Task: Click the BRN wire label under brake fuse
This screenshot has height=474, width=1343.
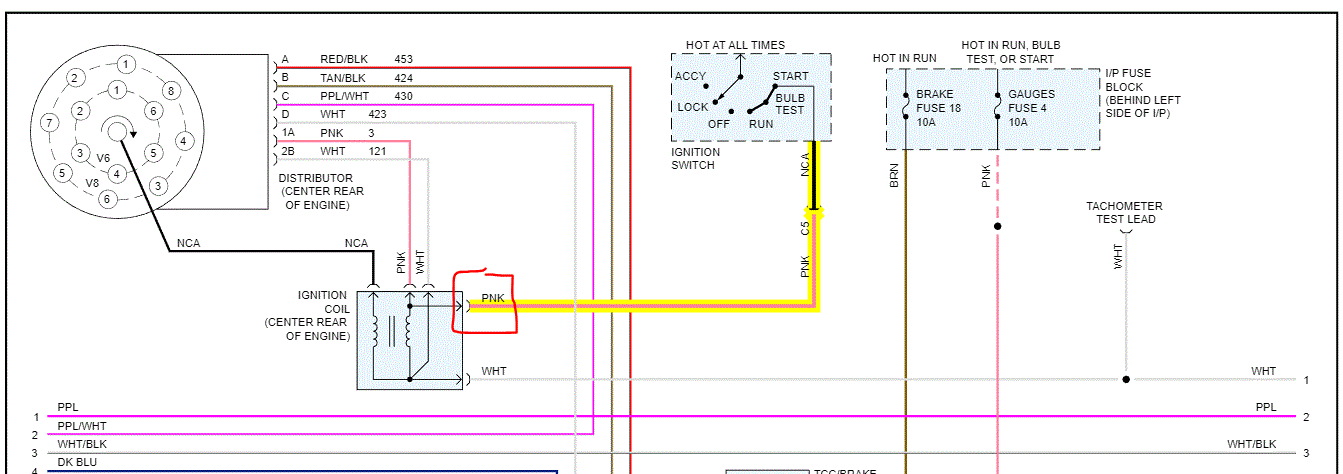Action: click(x=894, y=176)
